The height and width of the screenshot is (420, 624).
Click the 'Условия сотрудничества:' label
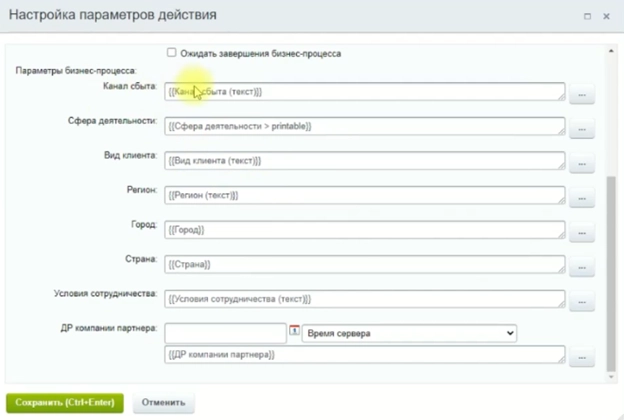click(105, 294)
